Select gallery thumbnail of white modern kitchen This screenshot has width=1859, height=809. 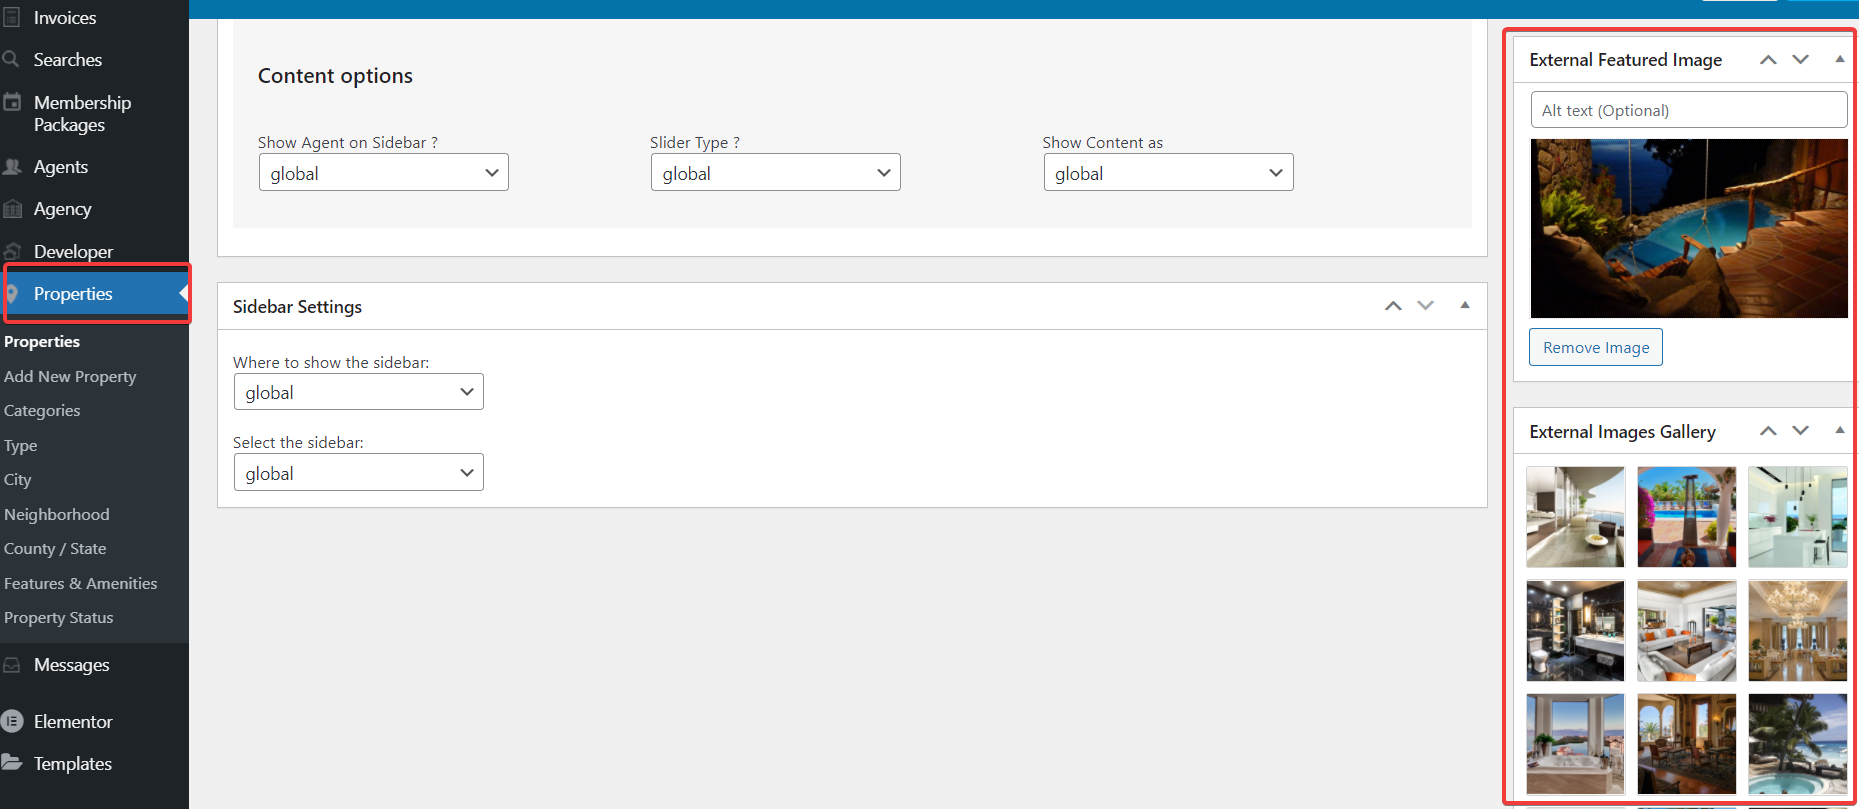coord(1798,517)
